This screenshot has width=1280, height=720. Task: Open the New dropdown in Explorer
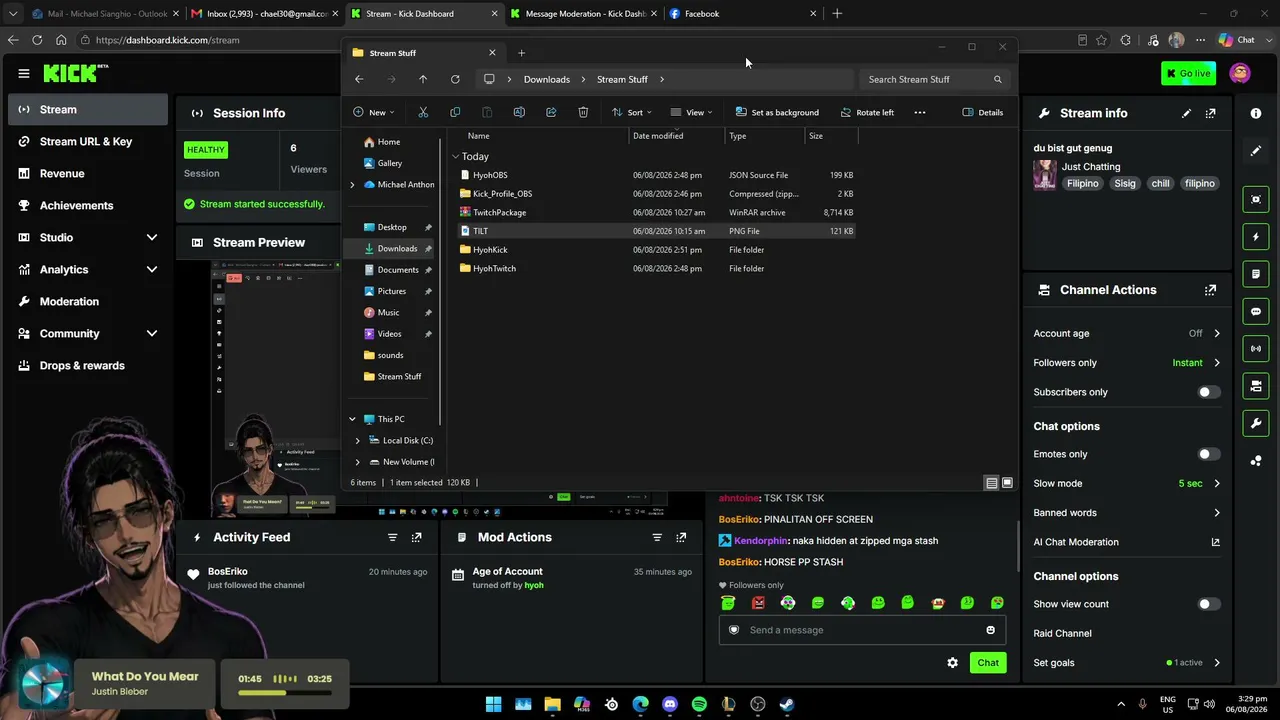tap(374, 112)
